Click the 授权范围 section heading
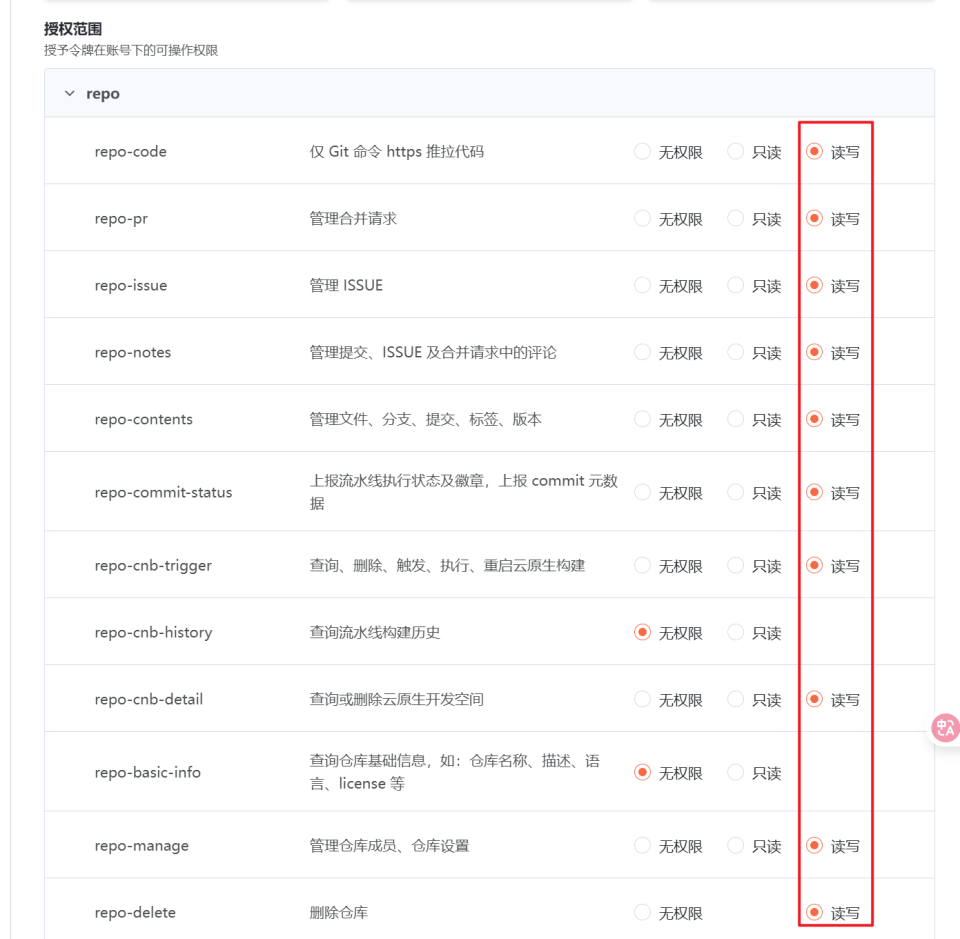This screenshot has height=939, width=960. click(x=73, y=29)
